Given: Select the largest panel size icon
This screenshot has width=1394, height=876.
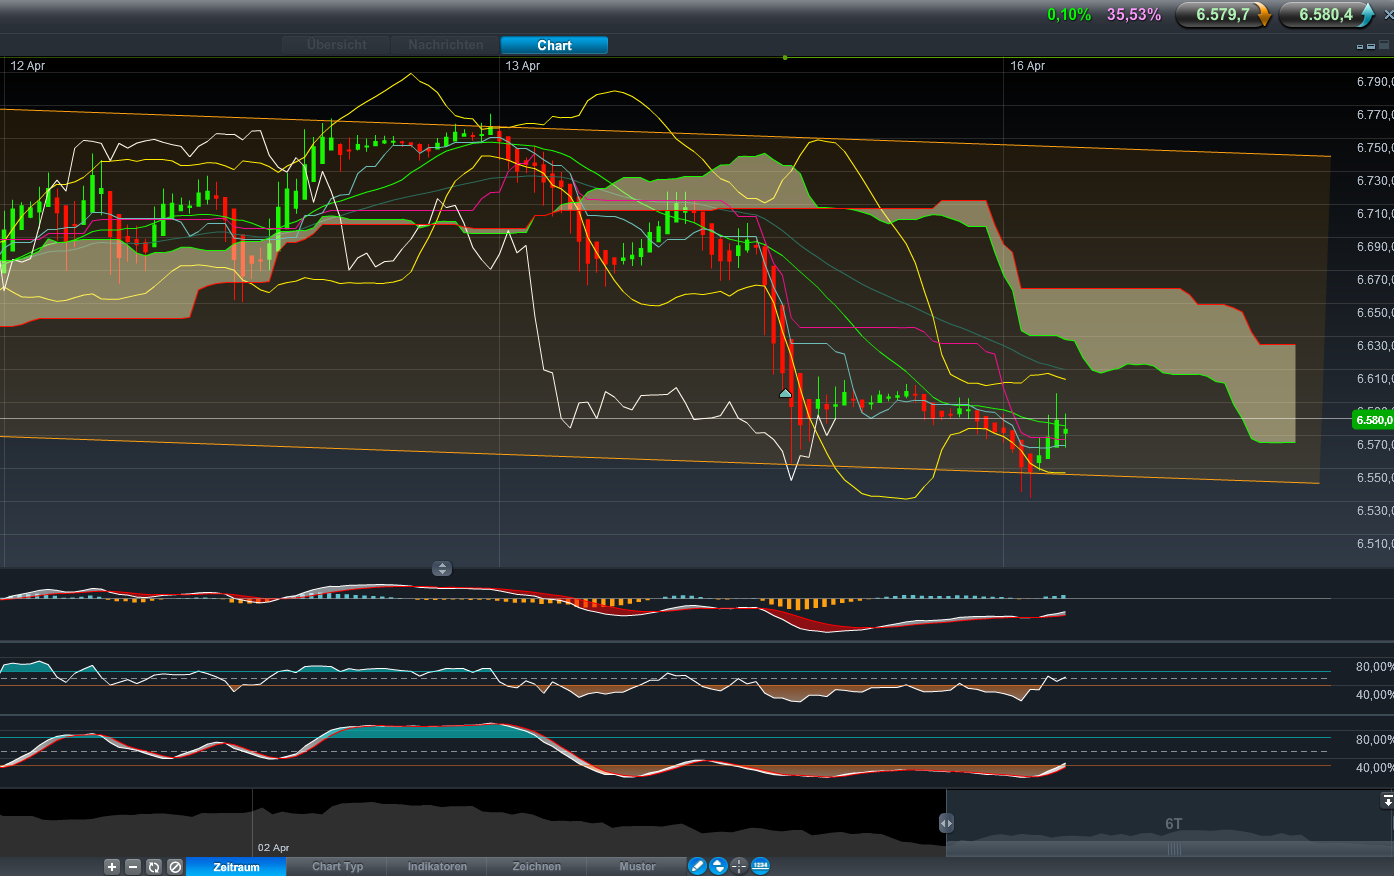Looking at the screenshot, I should pos(1382,46).
